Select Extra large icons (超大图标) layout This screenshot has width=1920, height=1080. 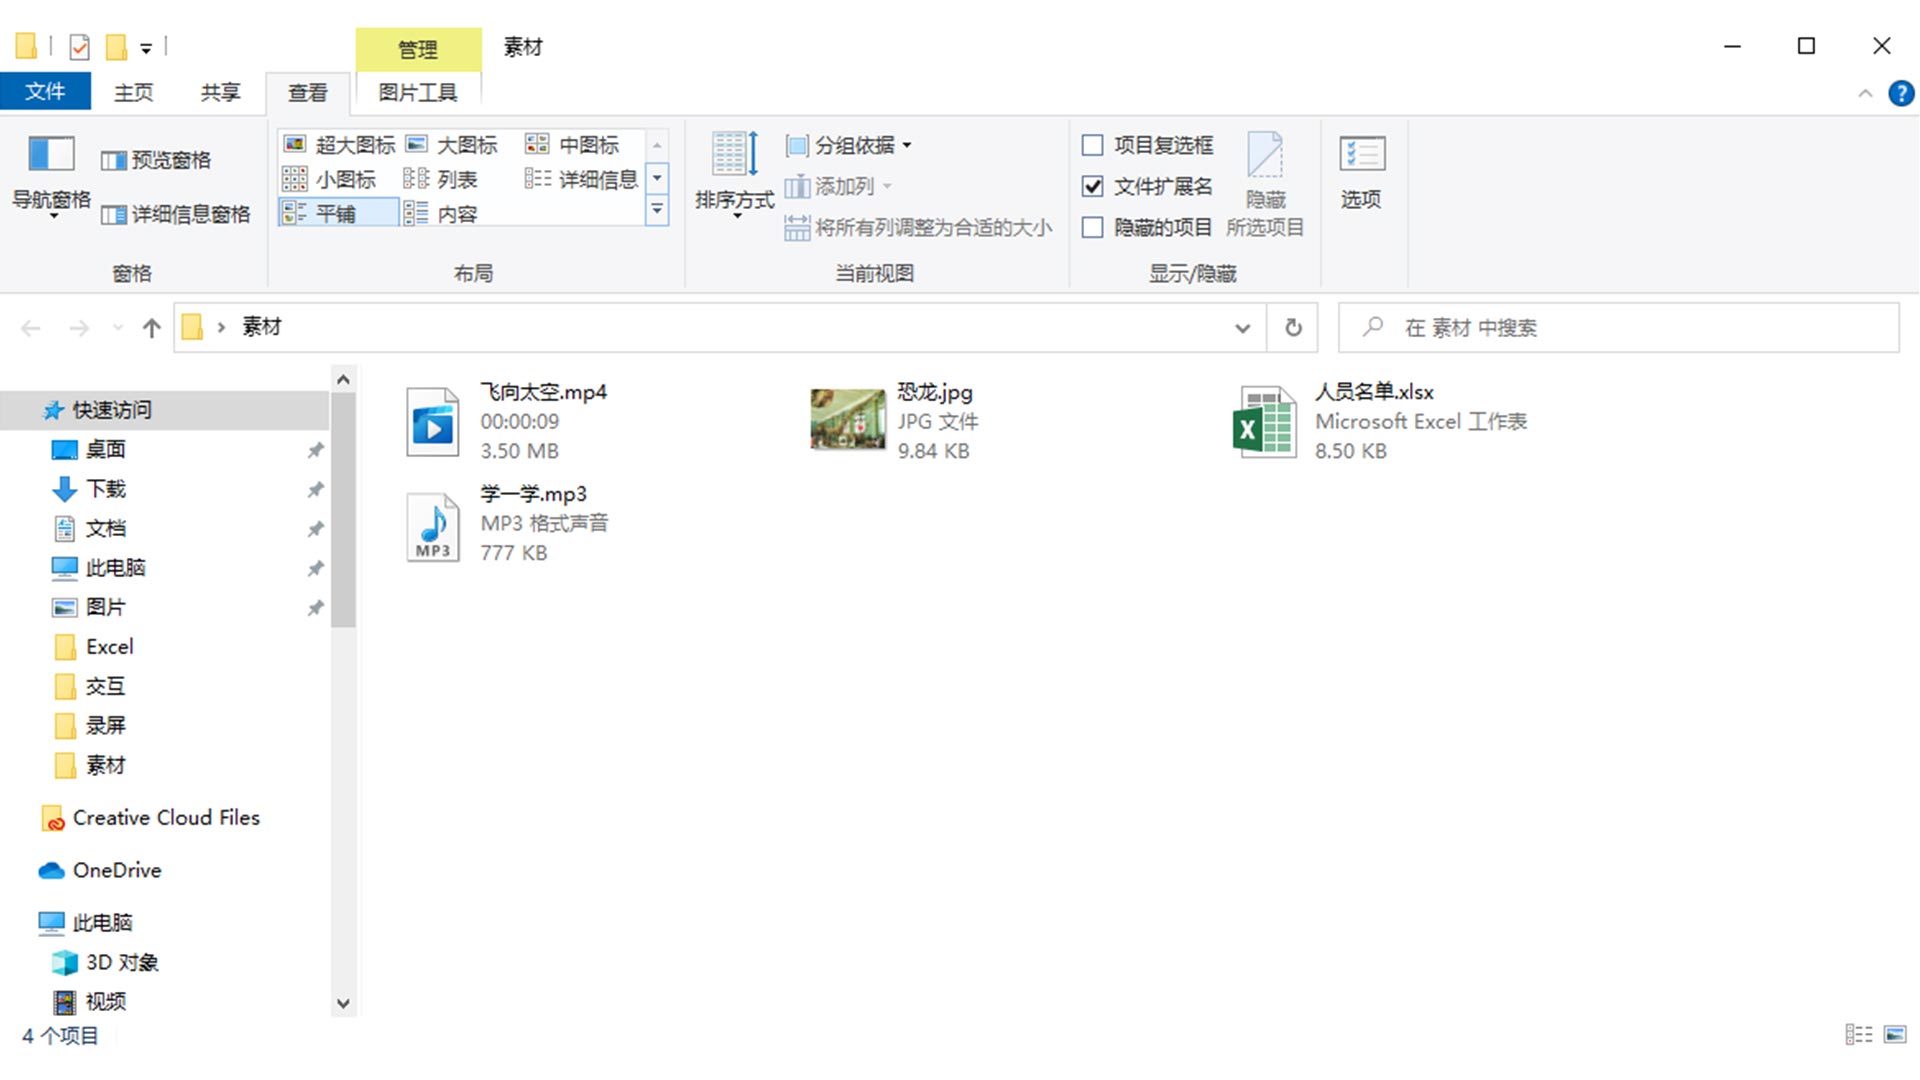point(340,145)
